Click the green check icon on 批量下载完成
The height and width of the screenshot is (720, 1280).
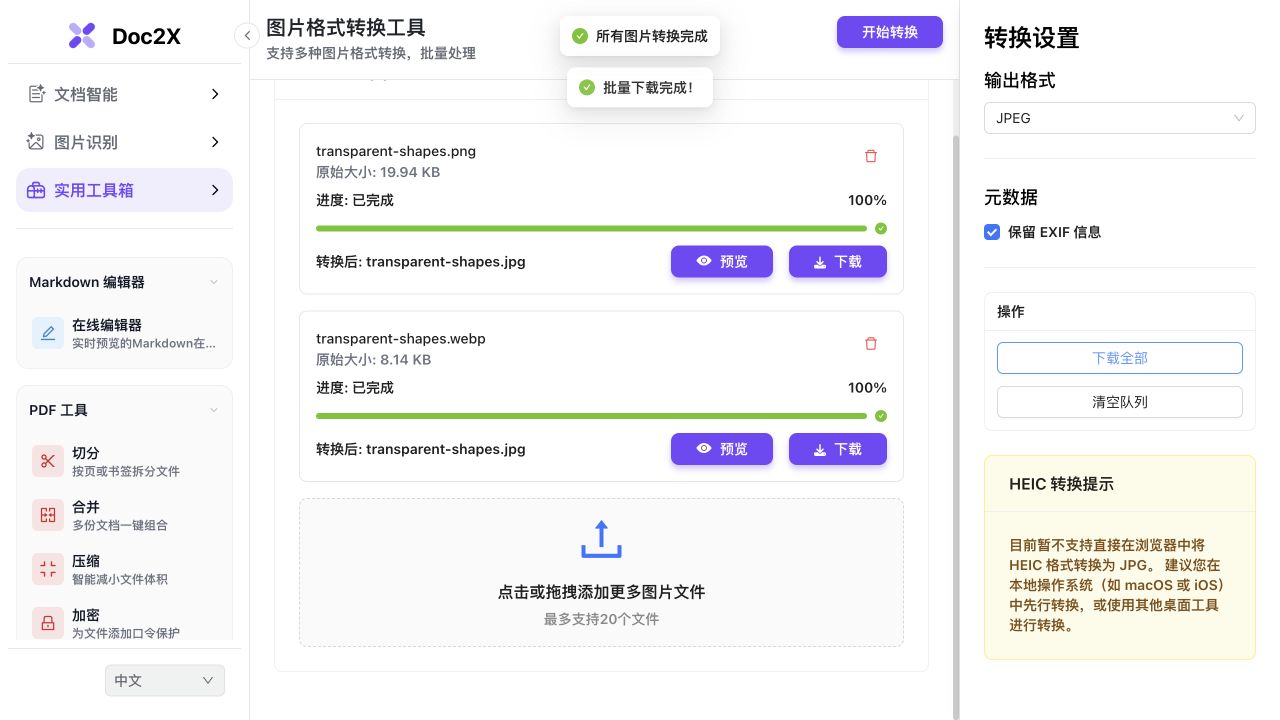586,88
